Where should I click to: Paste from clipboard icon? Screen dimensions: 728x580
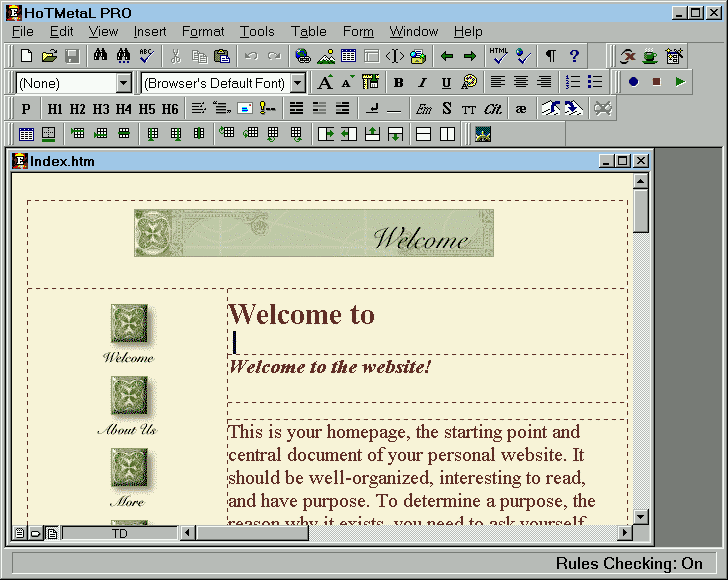tap(222, 56)
